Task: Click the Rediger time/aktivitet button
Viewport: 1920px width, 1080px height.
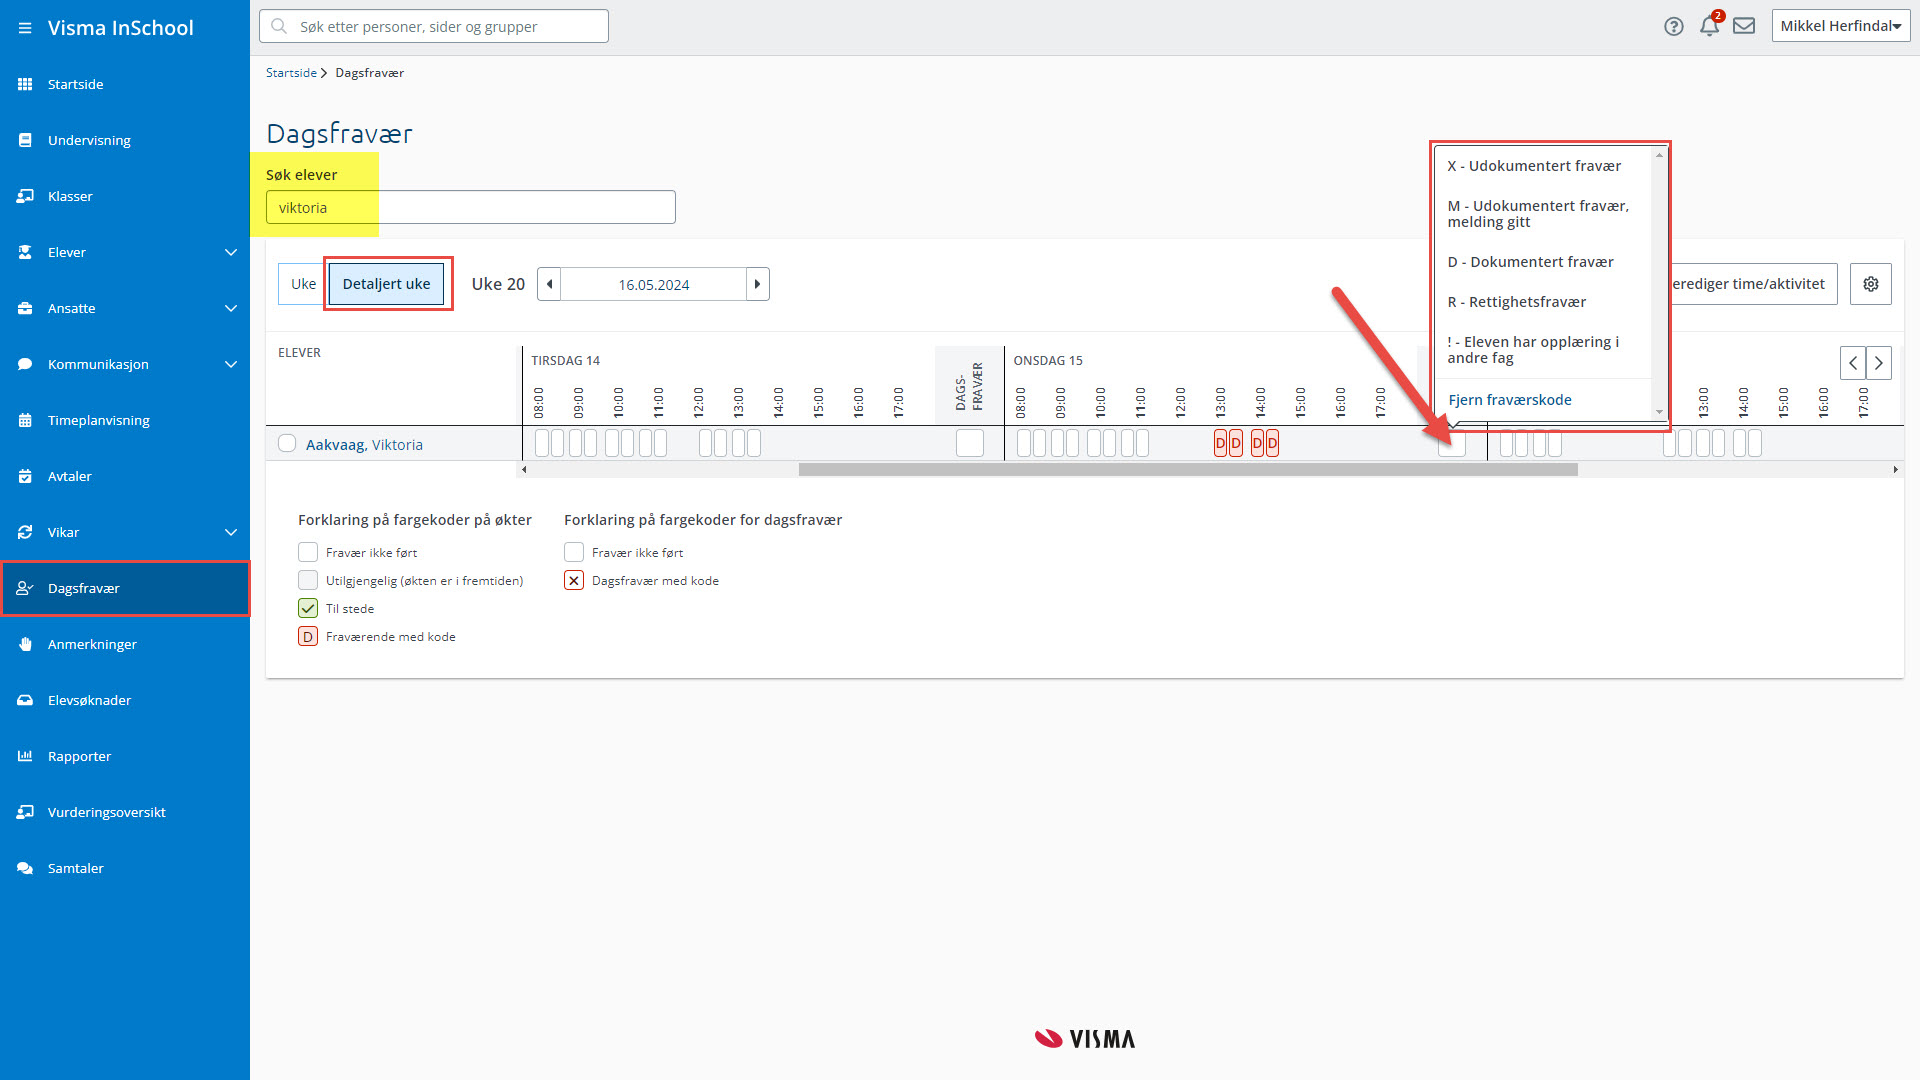Action: pyautogui.click(x=1752, y=284)
